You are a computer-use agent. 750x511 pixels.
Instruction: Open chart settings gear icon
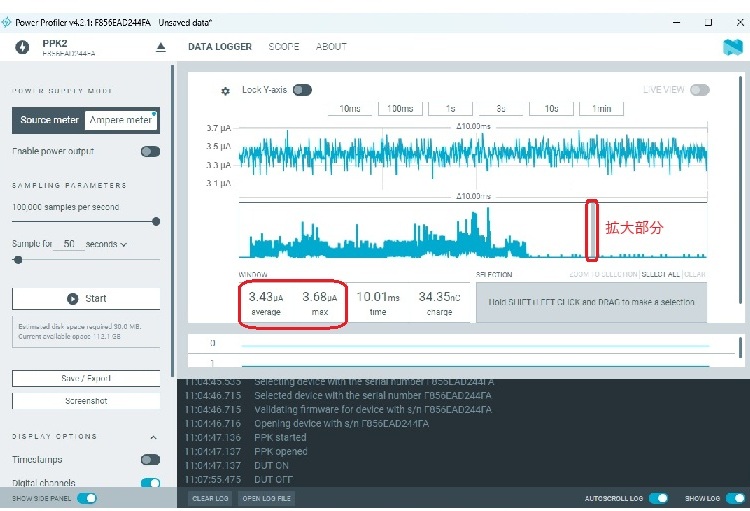(226, 91)
